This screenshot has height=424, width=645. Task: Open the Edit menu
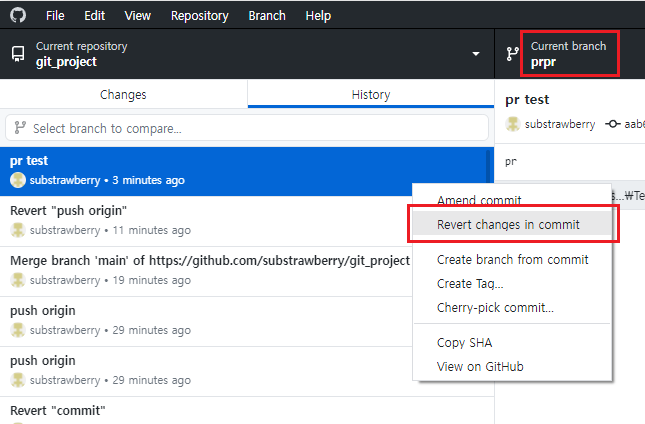(95, 16)
